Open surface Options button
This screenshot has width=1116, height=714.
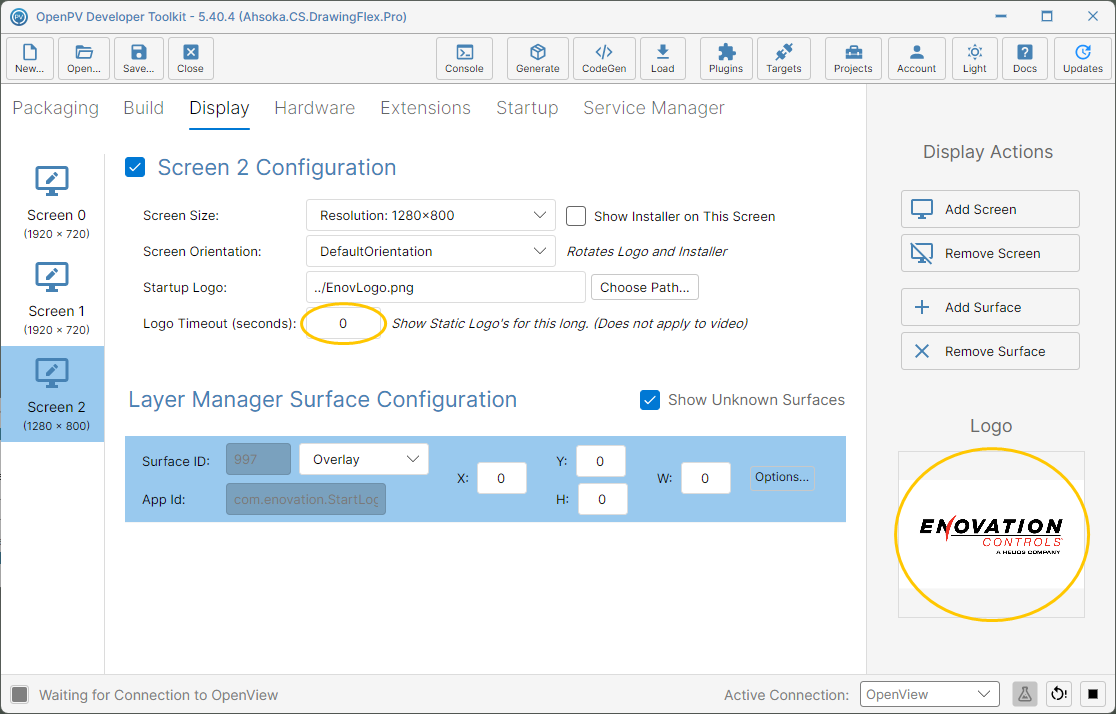781,477
